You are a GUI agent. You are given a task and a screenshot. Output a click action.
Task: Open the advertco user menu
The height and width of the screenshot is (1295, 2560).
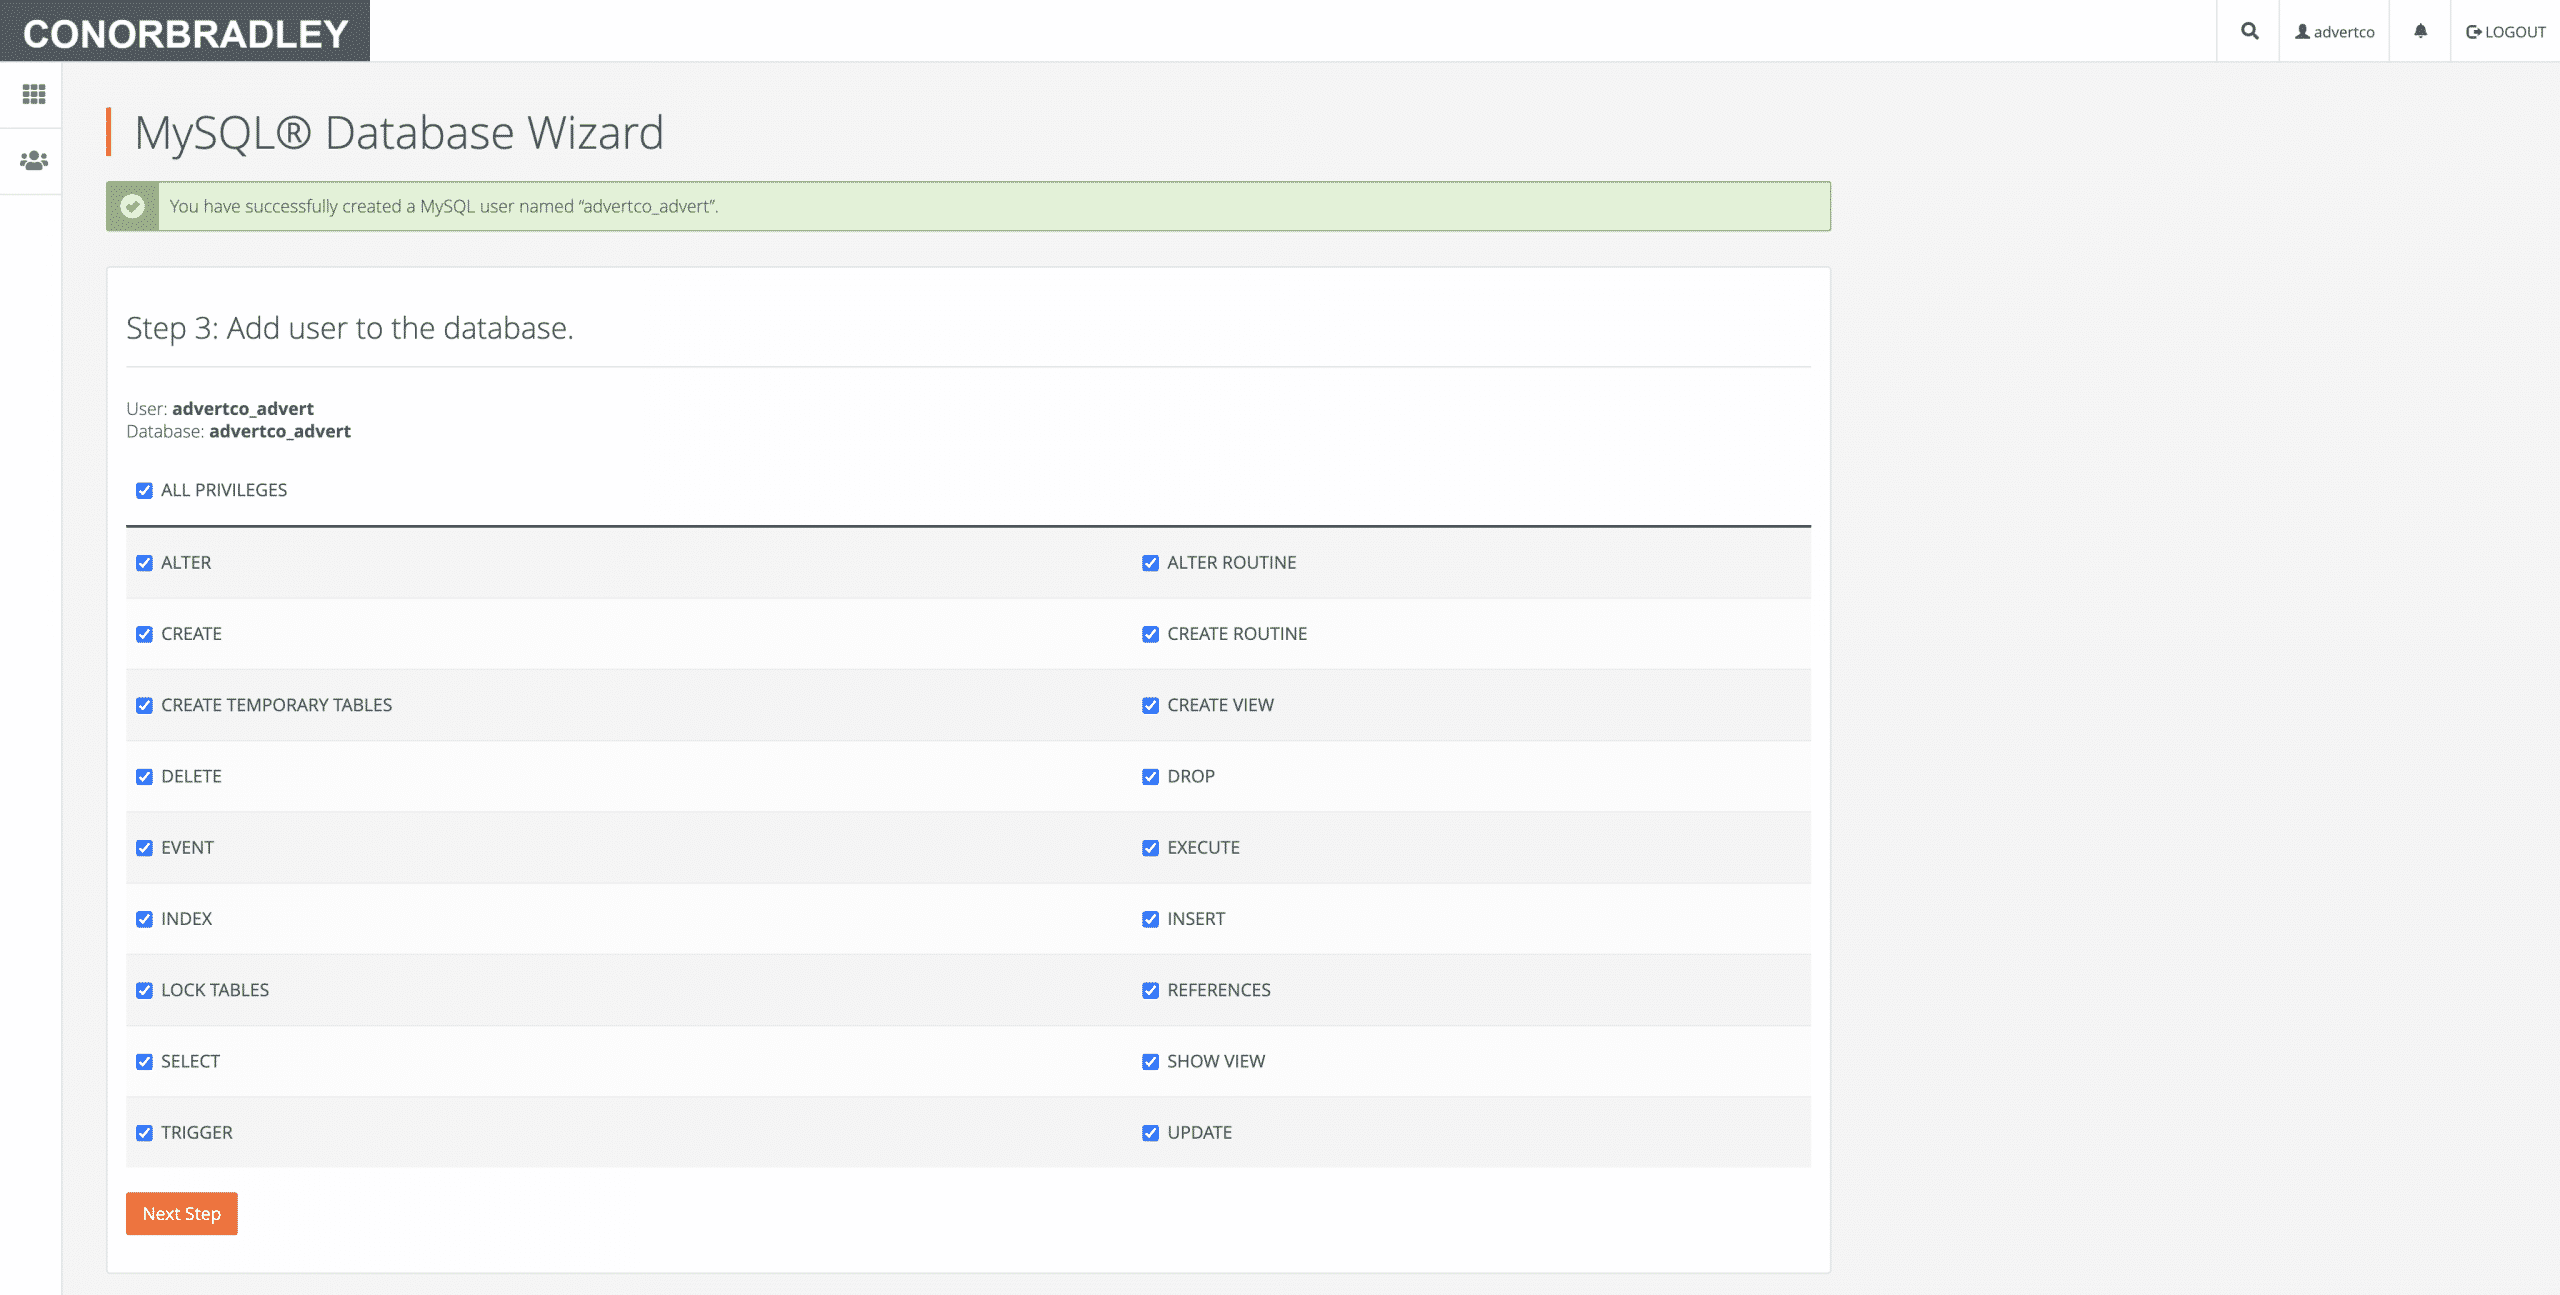(2334, 32)
